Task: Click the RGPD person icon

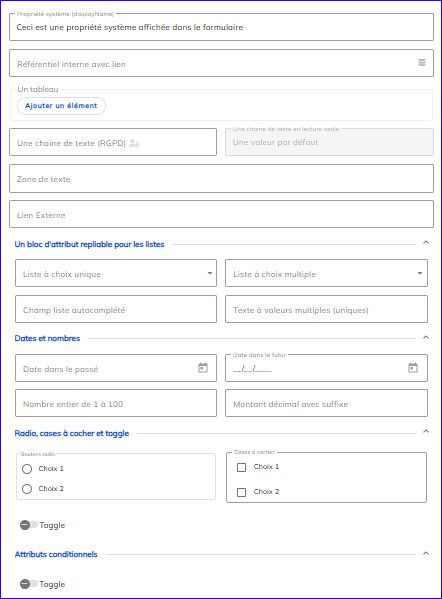Action: [134, 143]
